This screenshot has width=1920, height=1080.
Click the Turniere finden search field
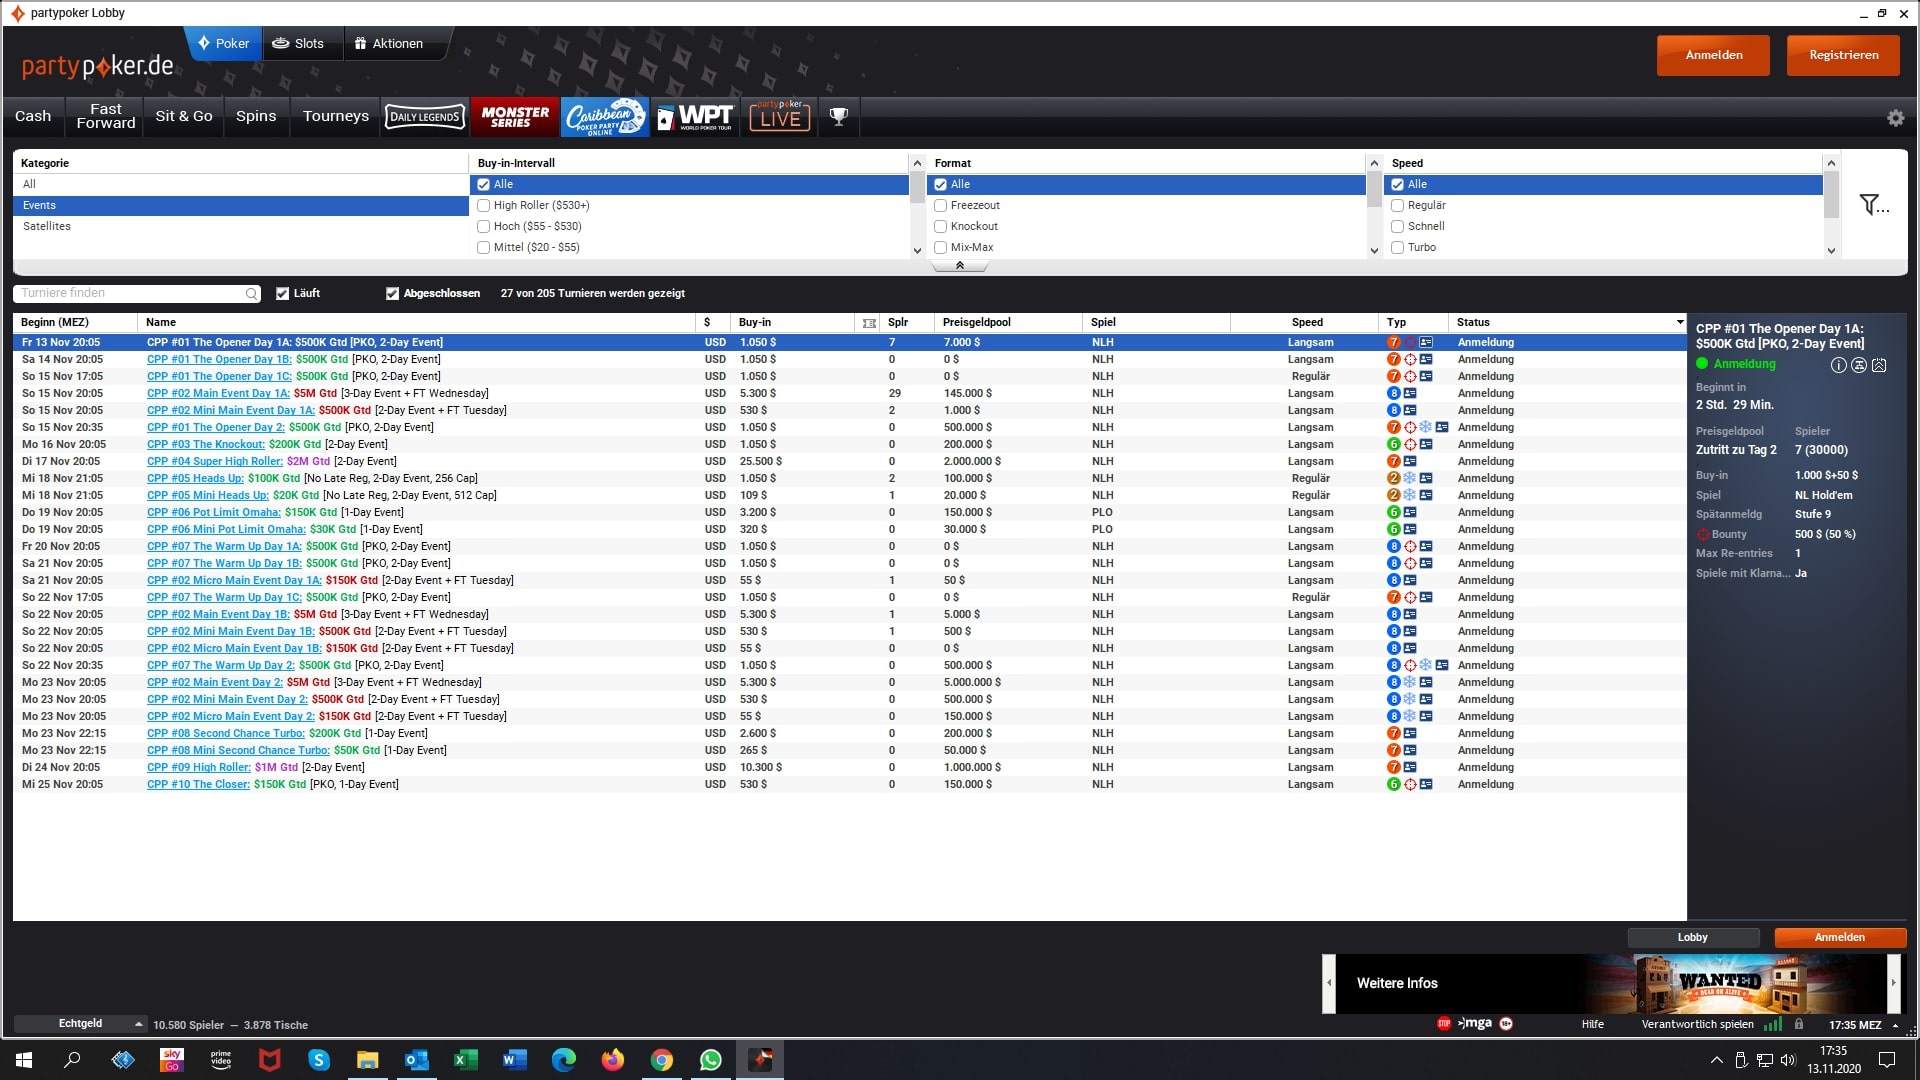(130, 294)
